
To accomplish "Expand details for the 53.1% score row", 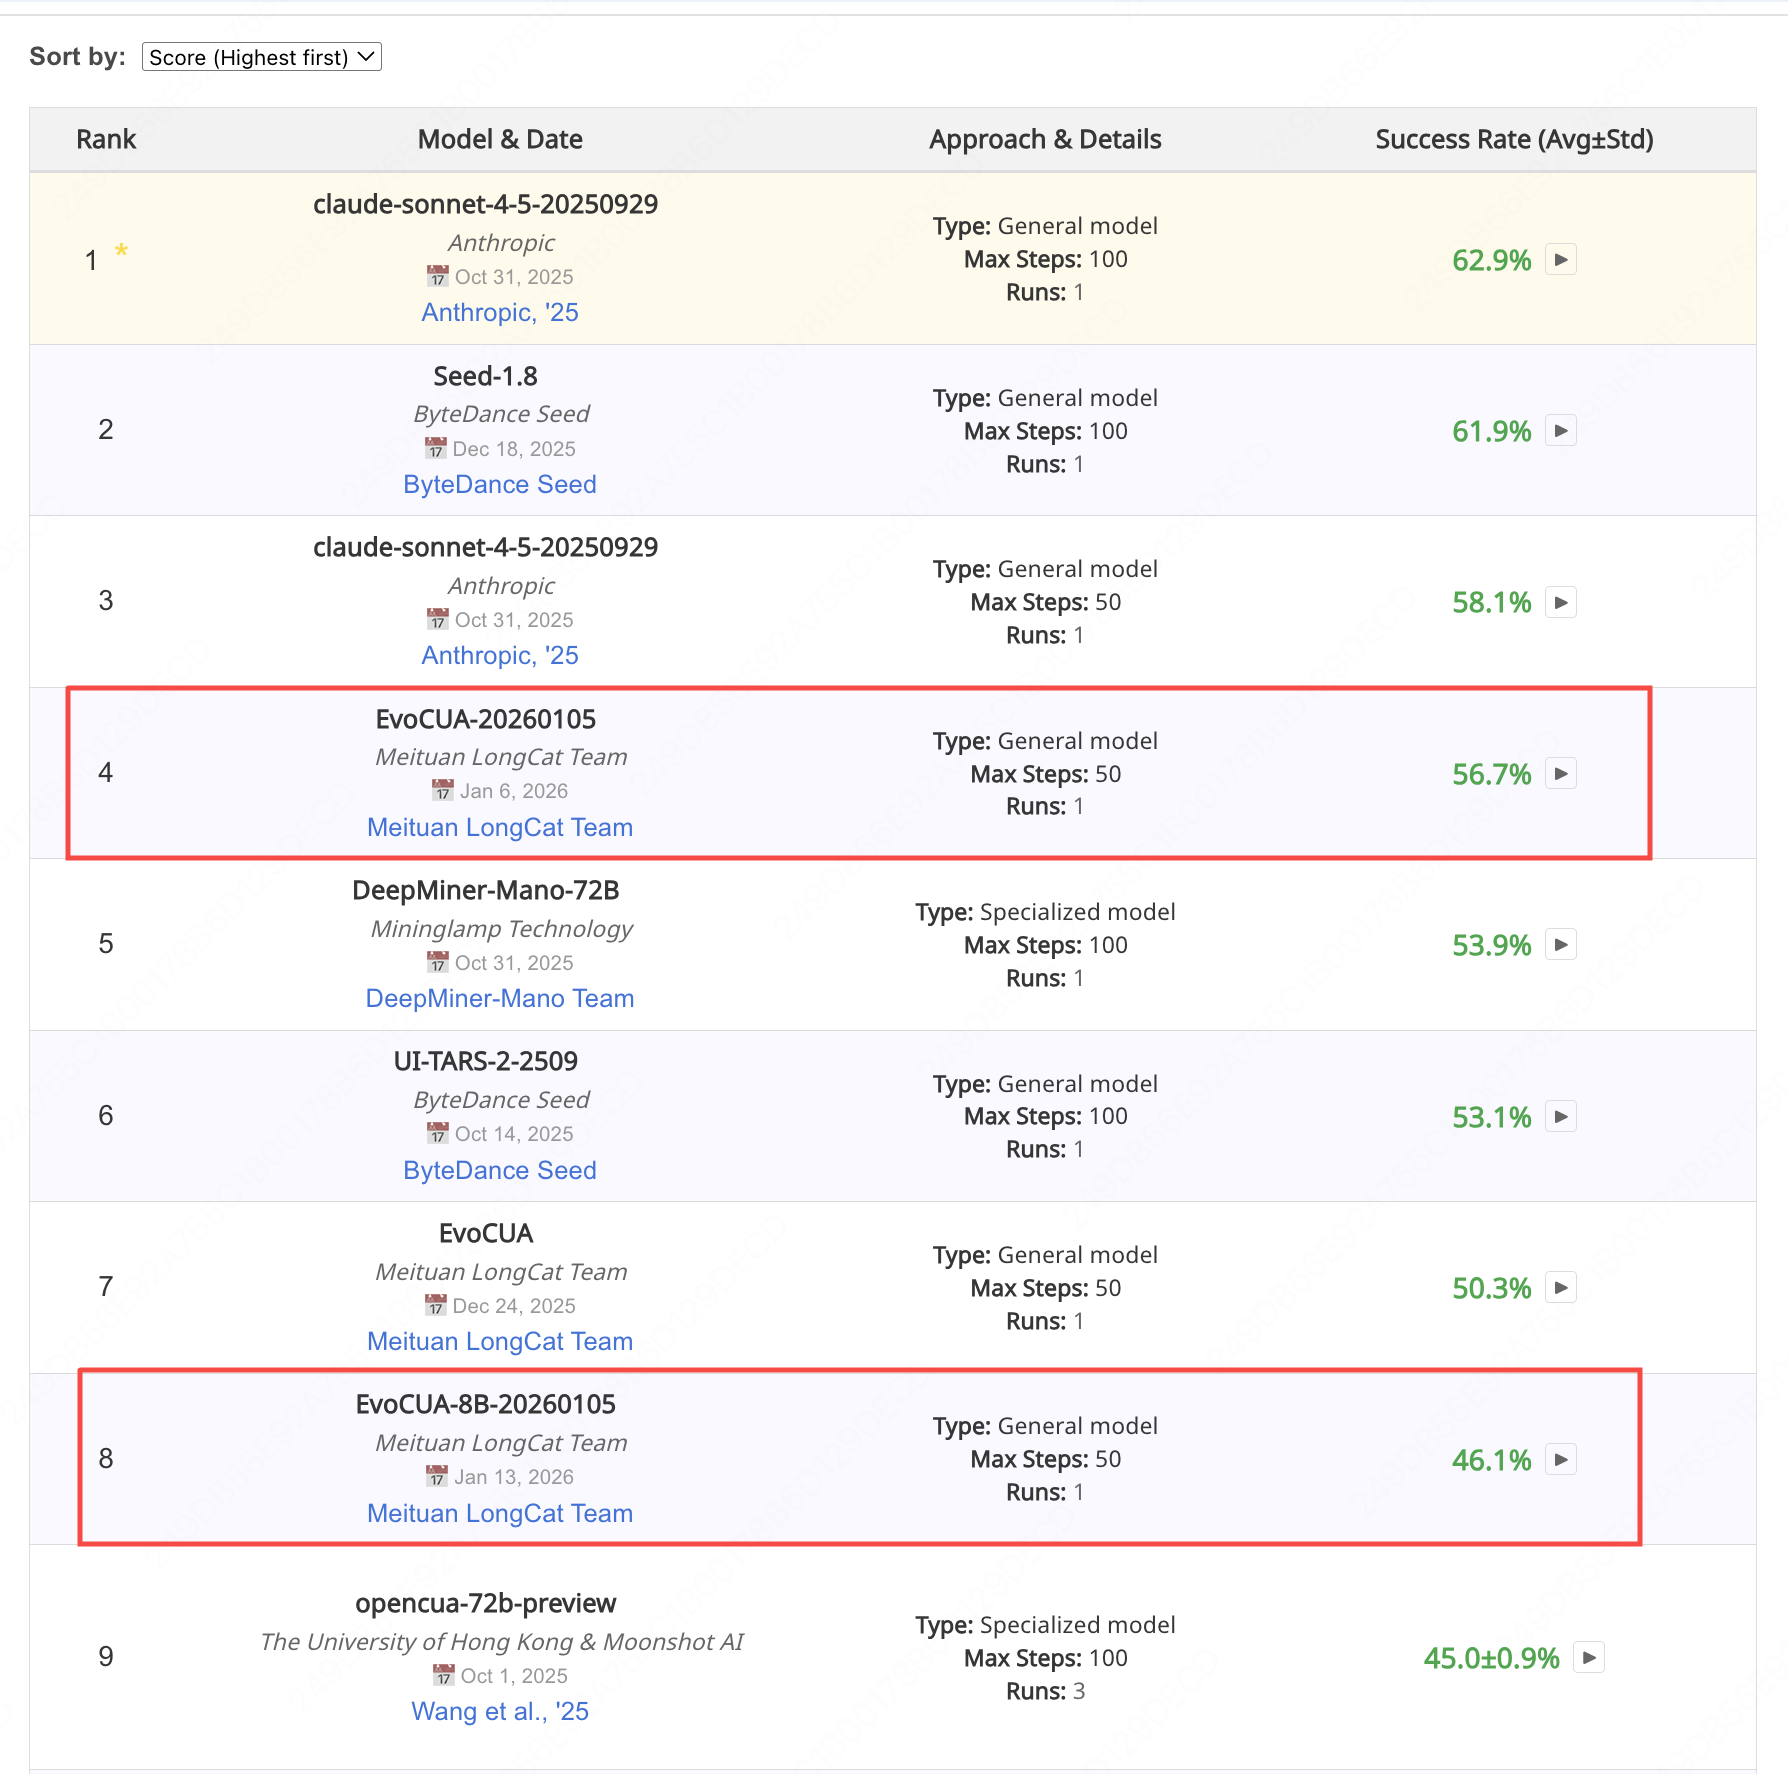I will tap(1561, 1116).
